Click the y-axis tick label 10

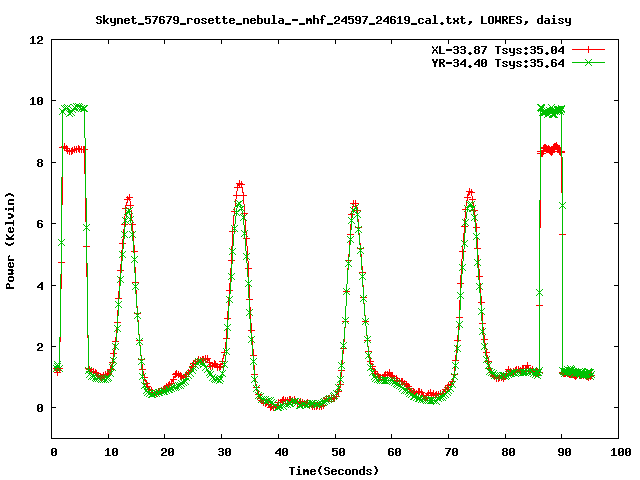tap(36, 101)
